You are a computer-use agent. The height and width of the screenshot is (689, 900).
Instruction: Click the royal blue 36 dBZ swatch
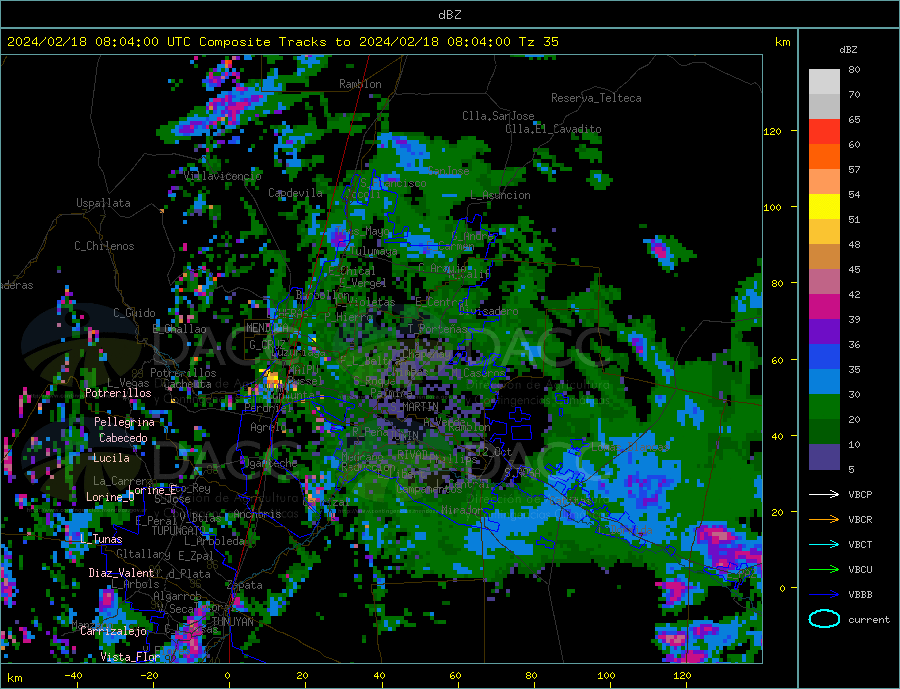[x=824, y=357]
